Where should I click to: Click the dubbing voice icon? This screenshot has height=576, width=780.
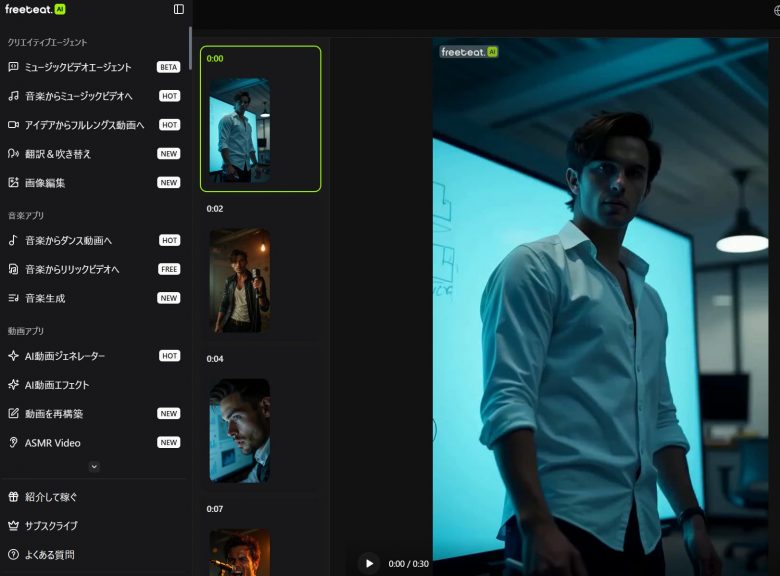[x=13, y=154]
